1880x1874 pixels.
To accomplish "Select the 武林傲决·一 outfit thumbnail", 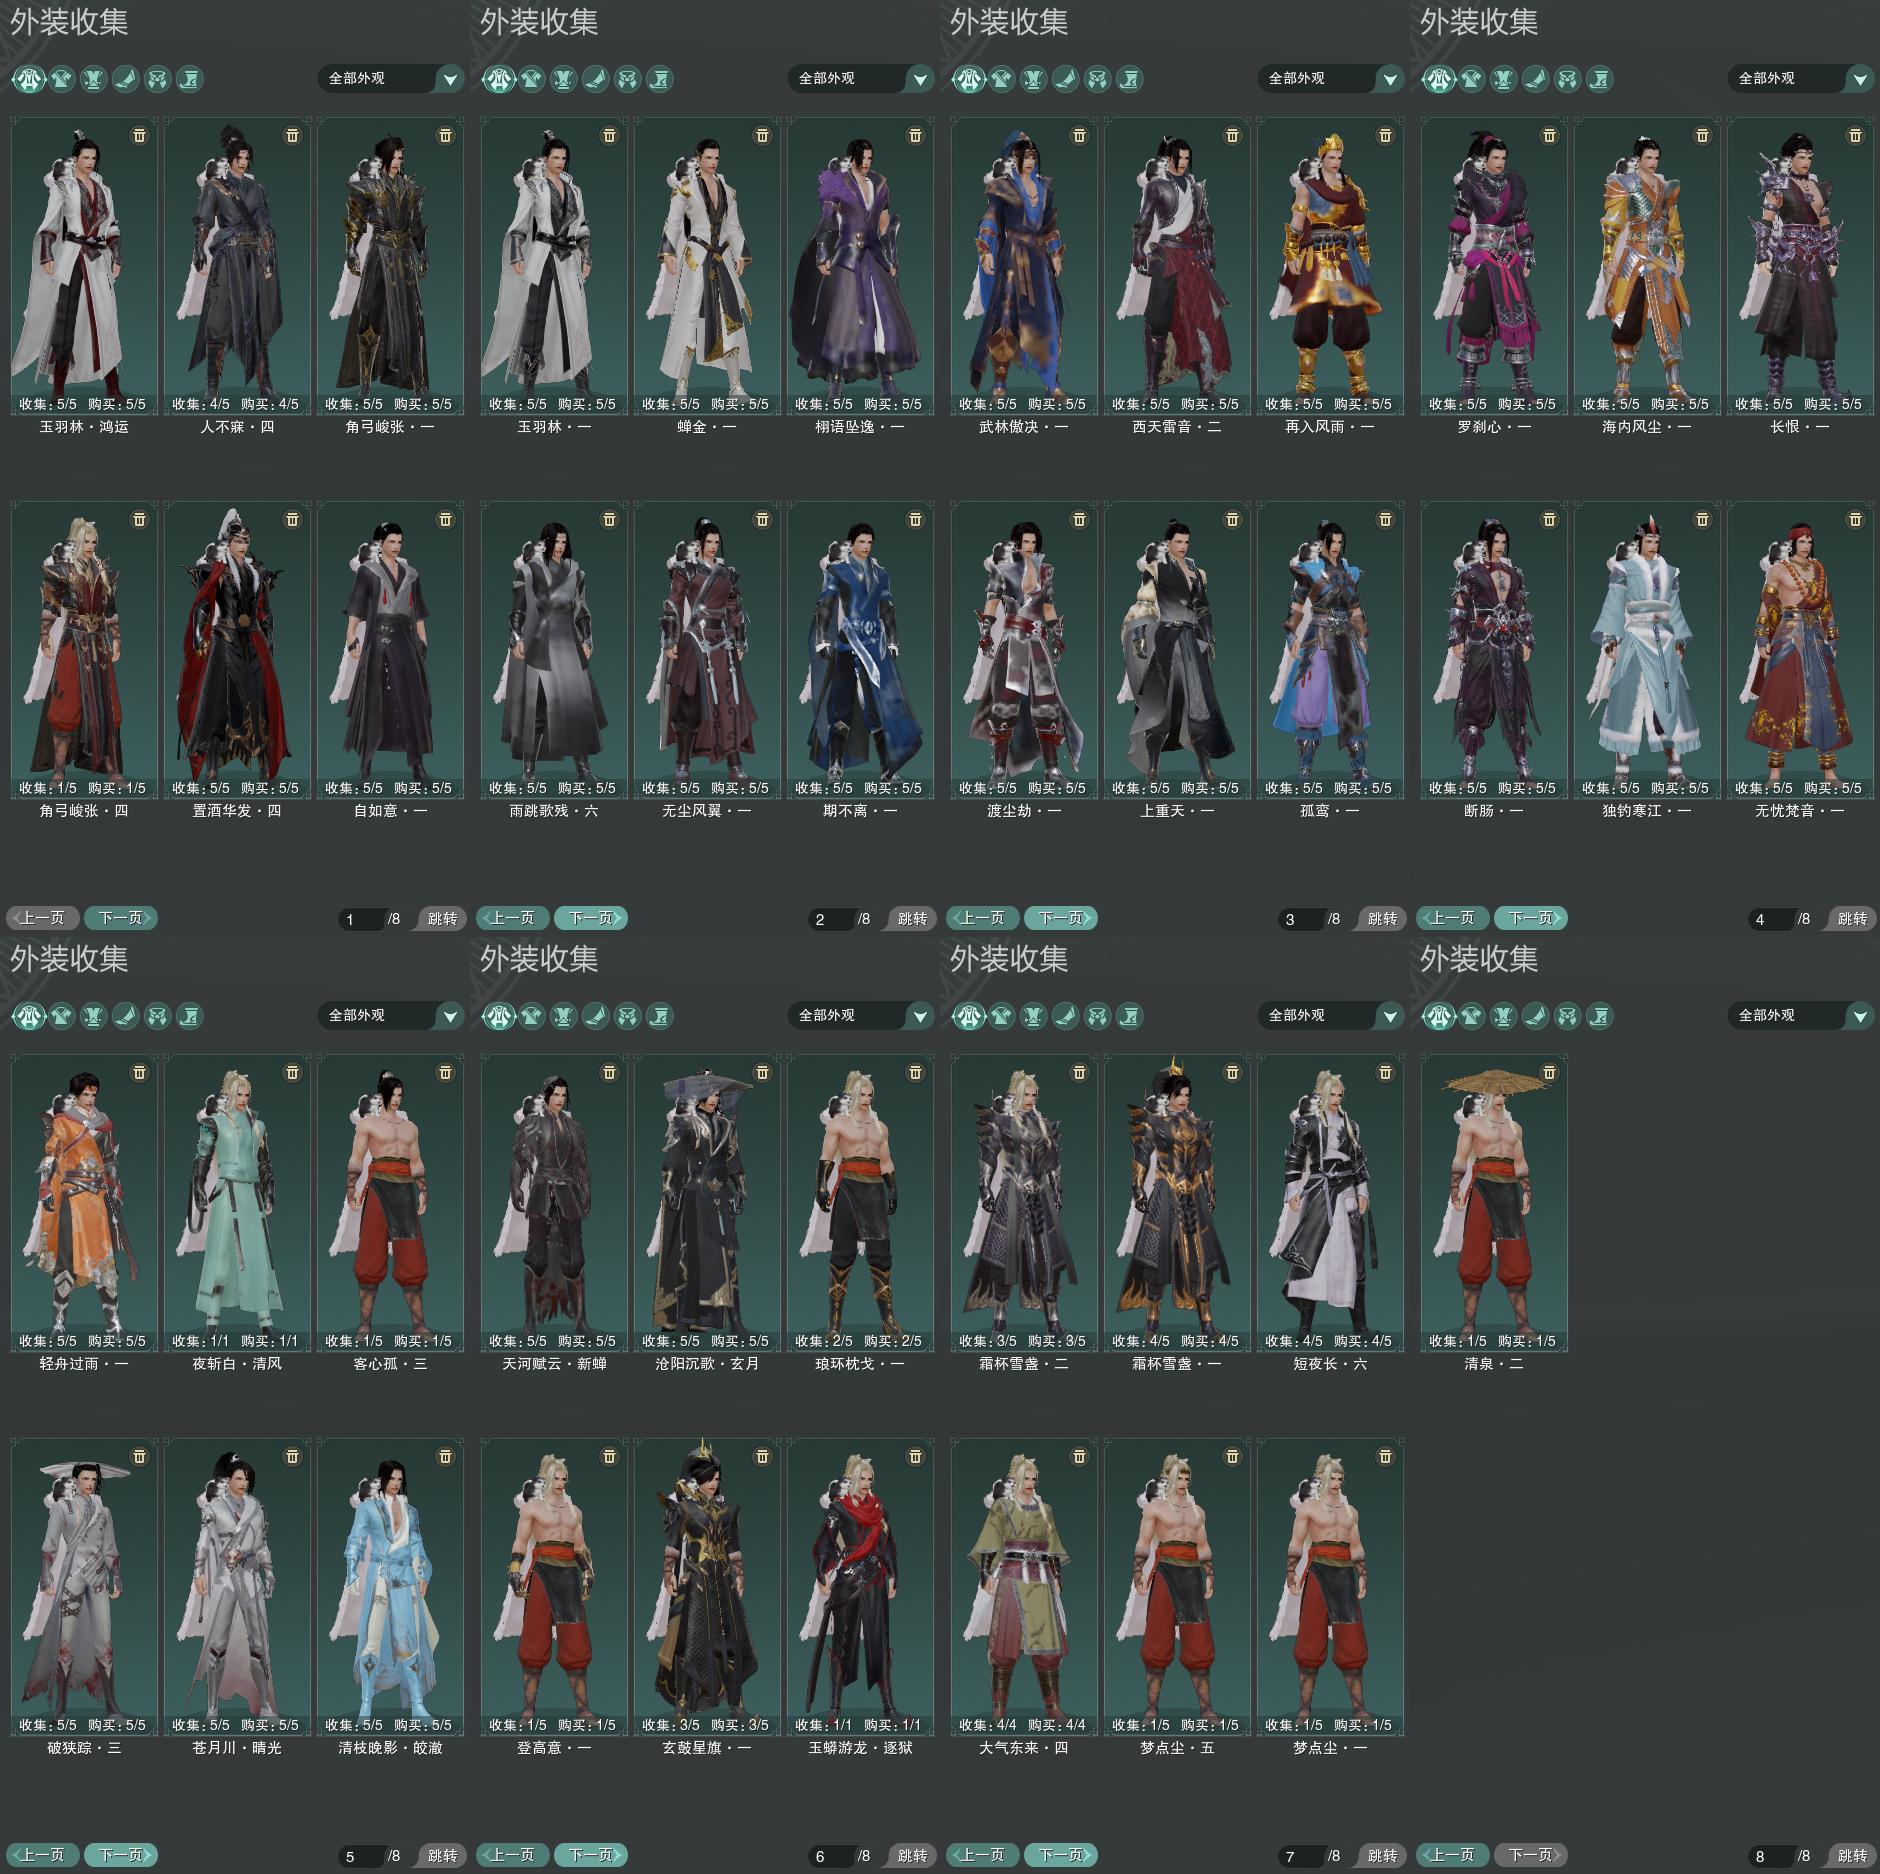I will (x=1024, y=266).
